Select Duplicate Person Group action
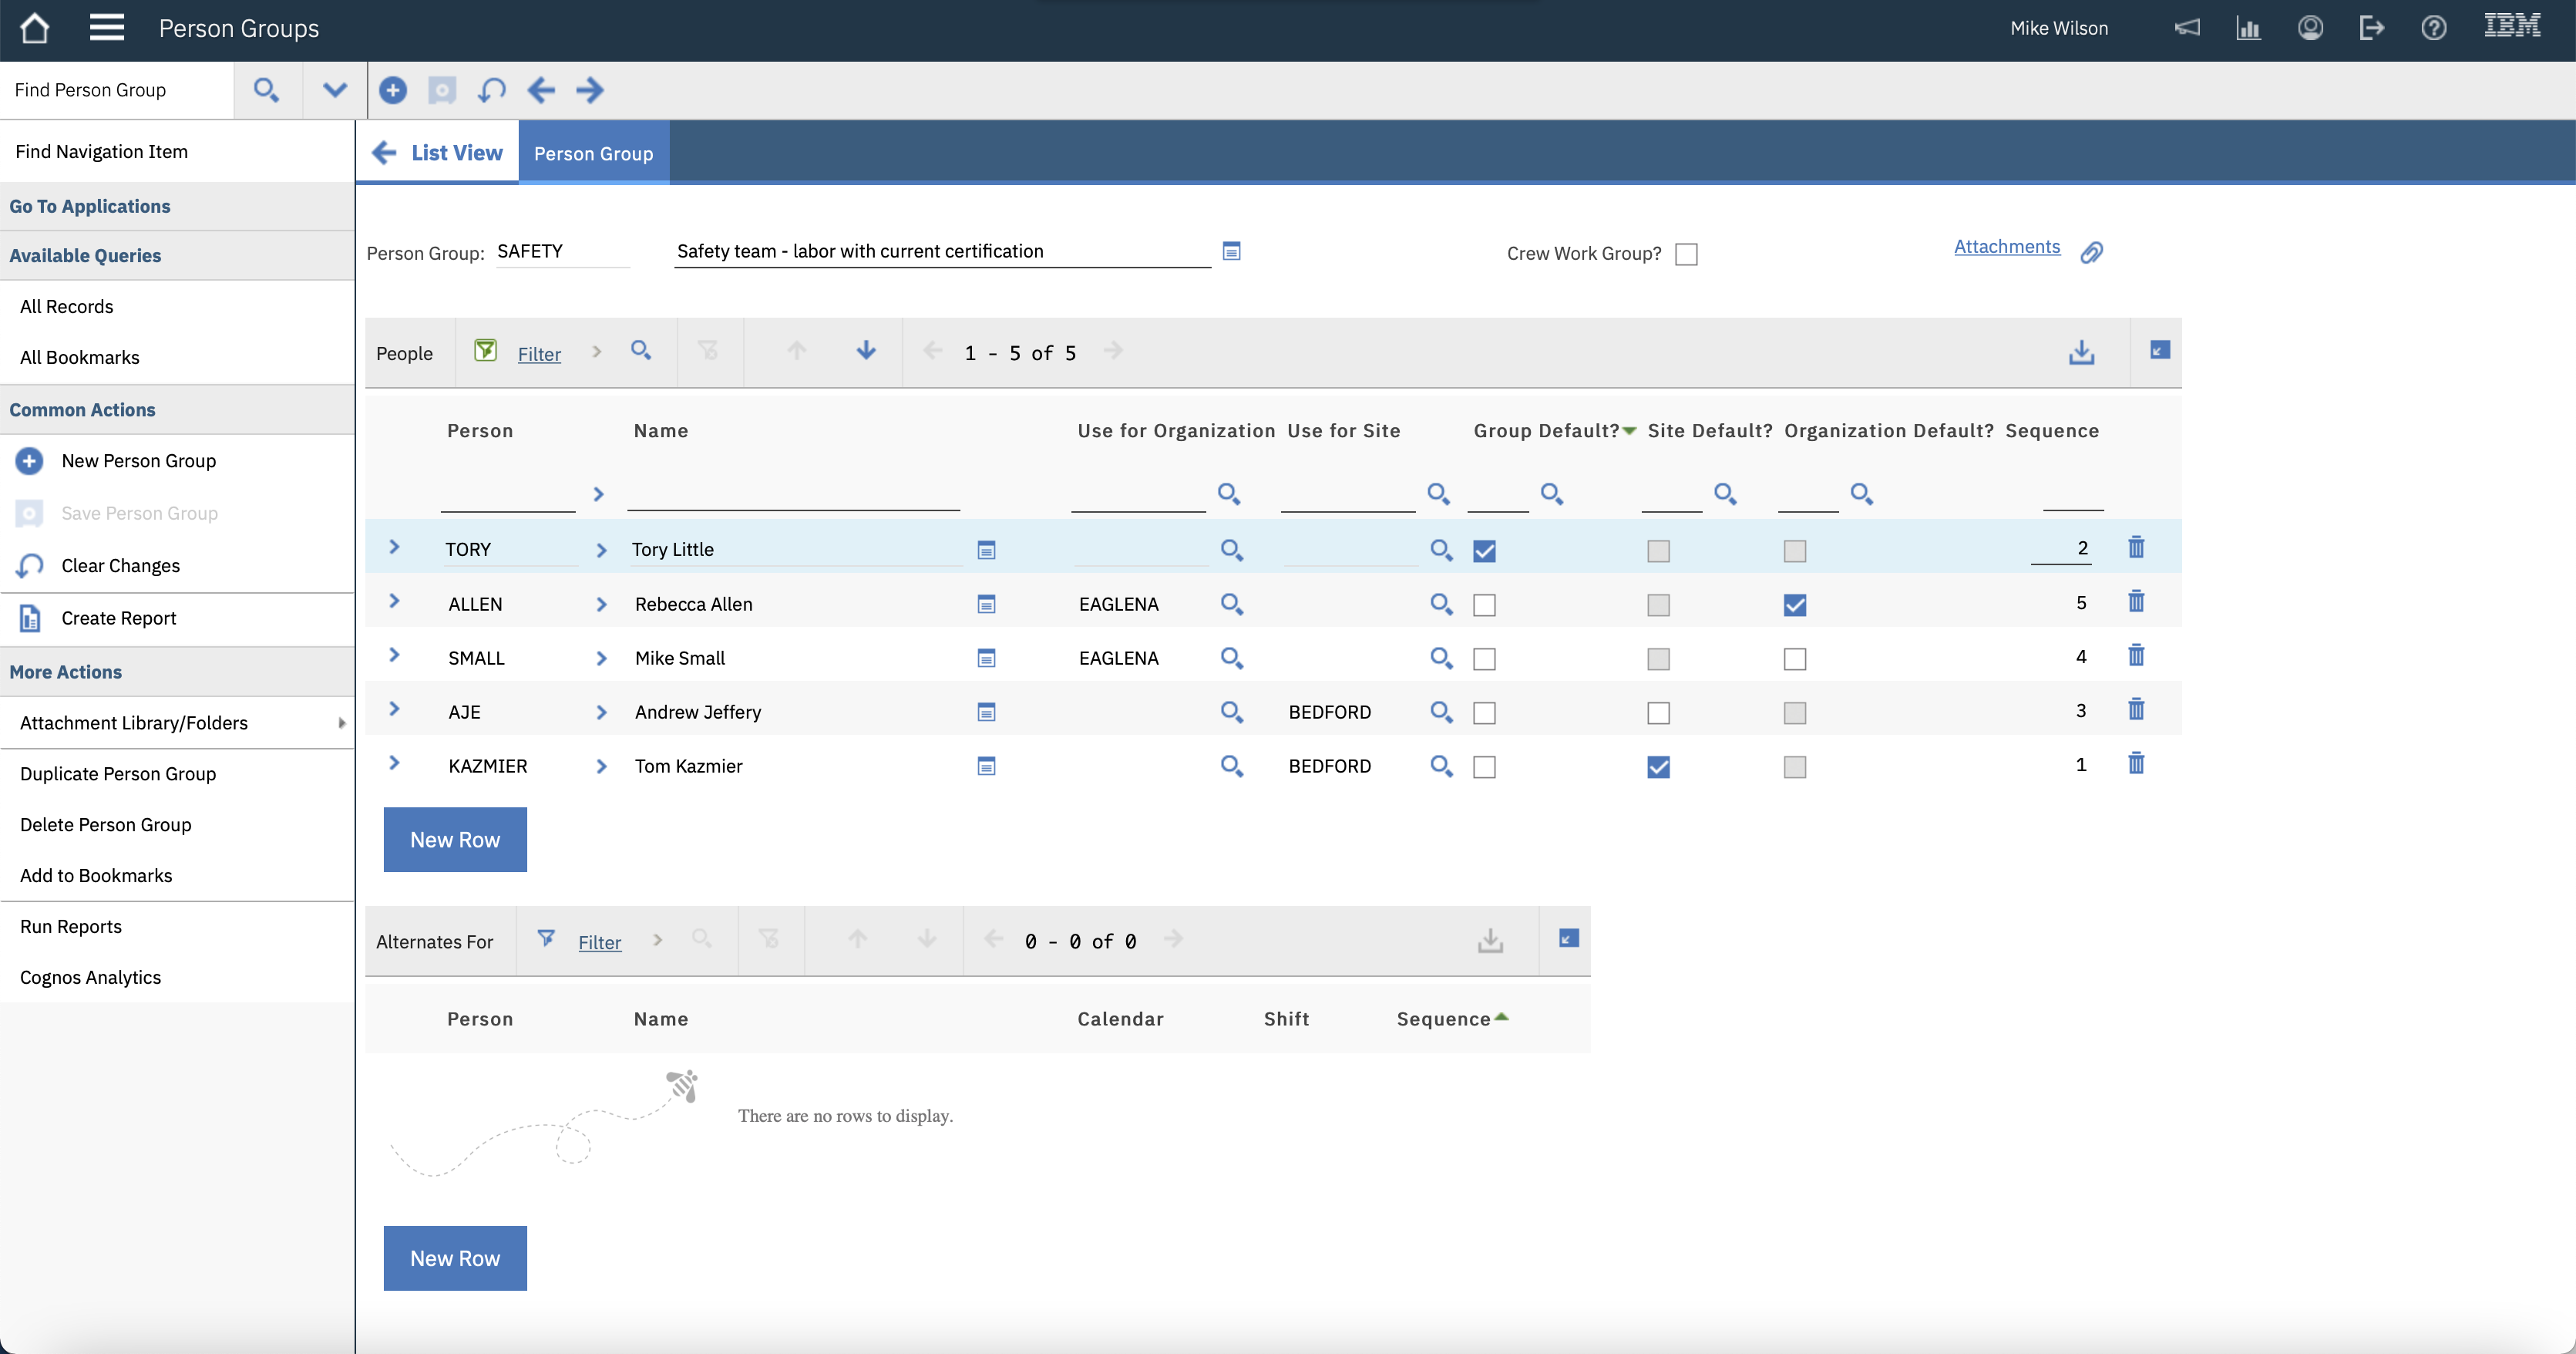The width and height of the screenshot is (2576, 1354). [118, 774]
